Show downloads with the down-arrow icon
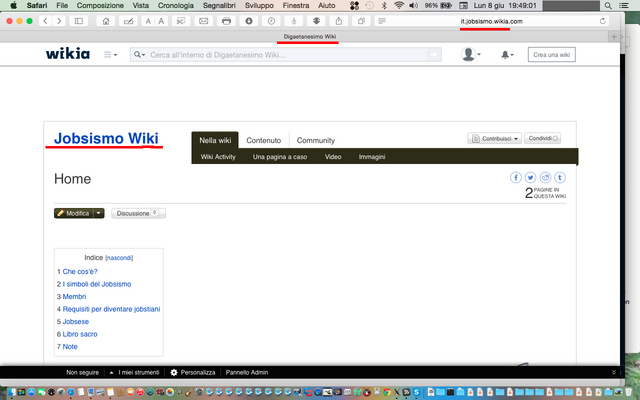The width and height of the screenshot is (640, 400). click(x=249, y=21)
